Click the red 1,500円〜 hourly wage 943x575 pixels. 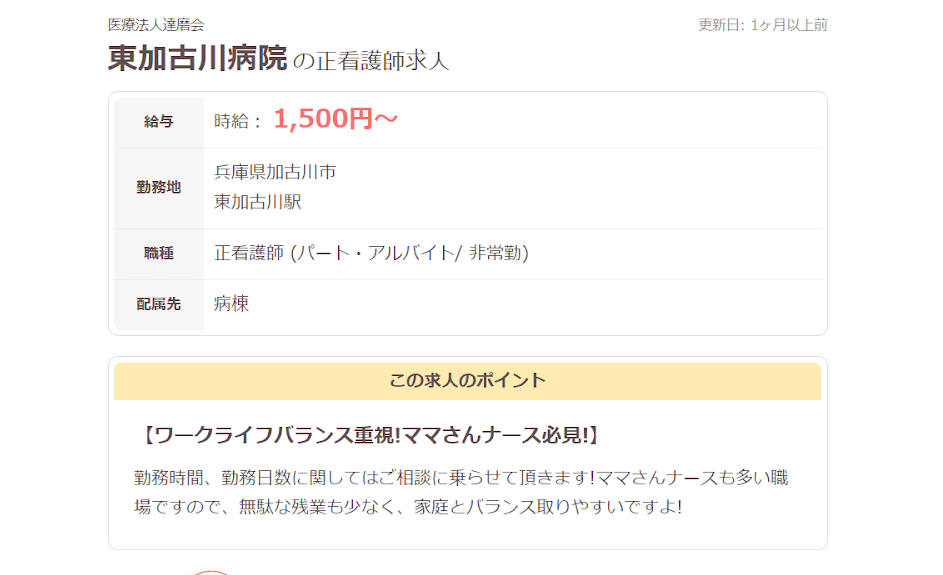pos(336,118)
